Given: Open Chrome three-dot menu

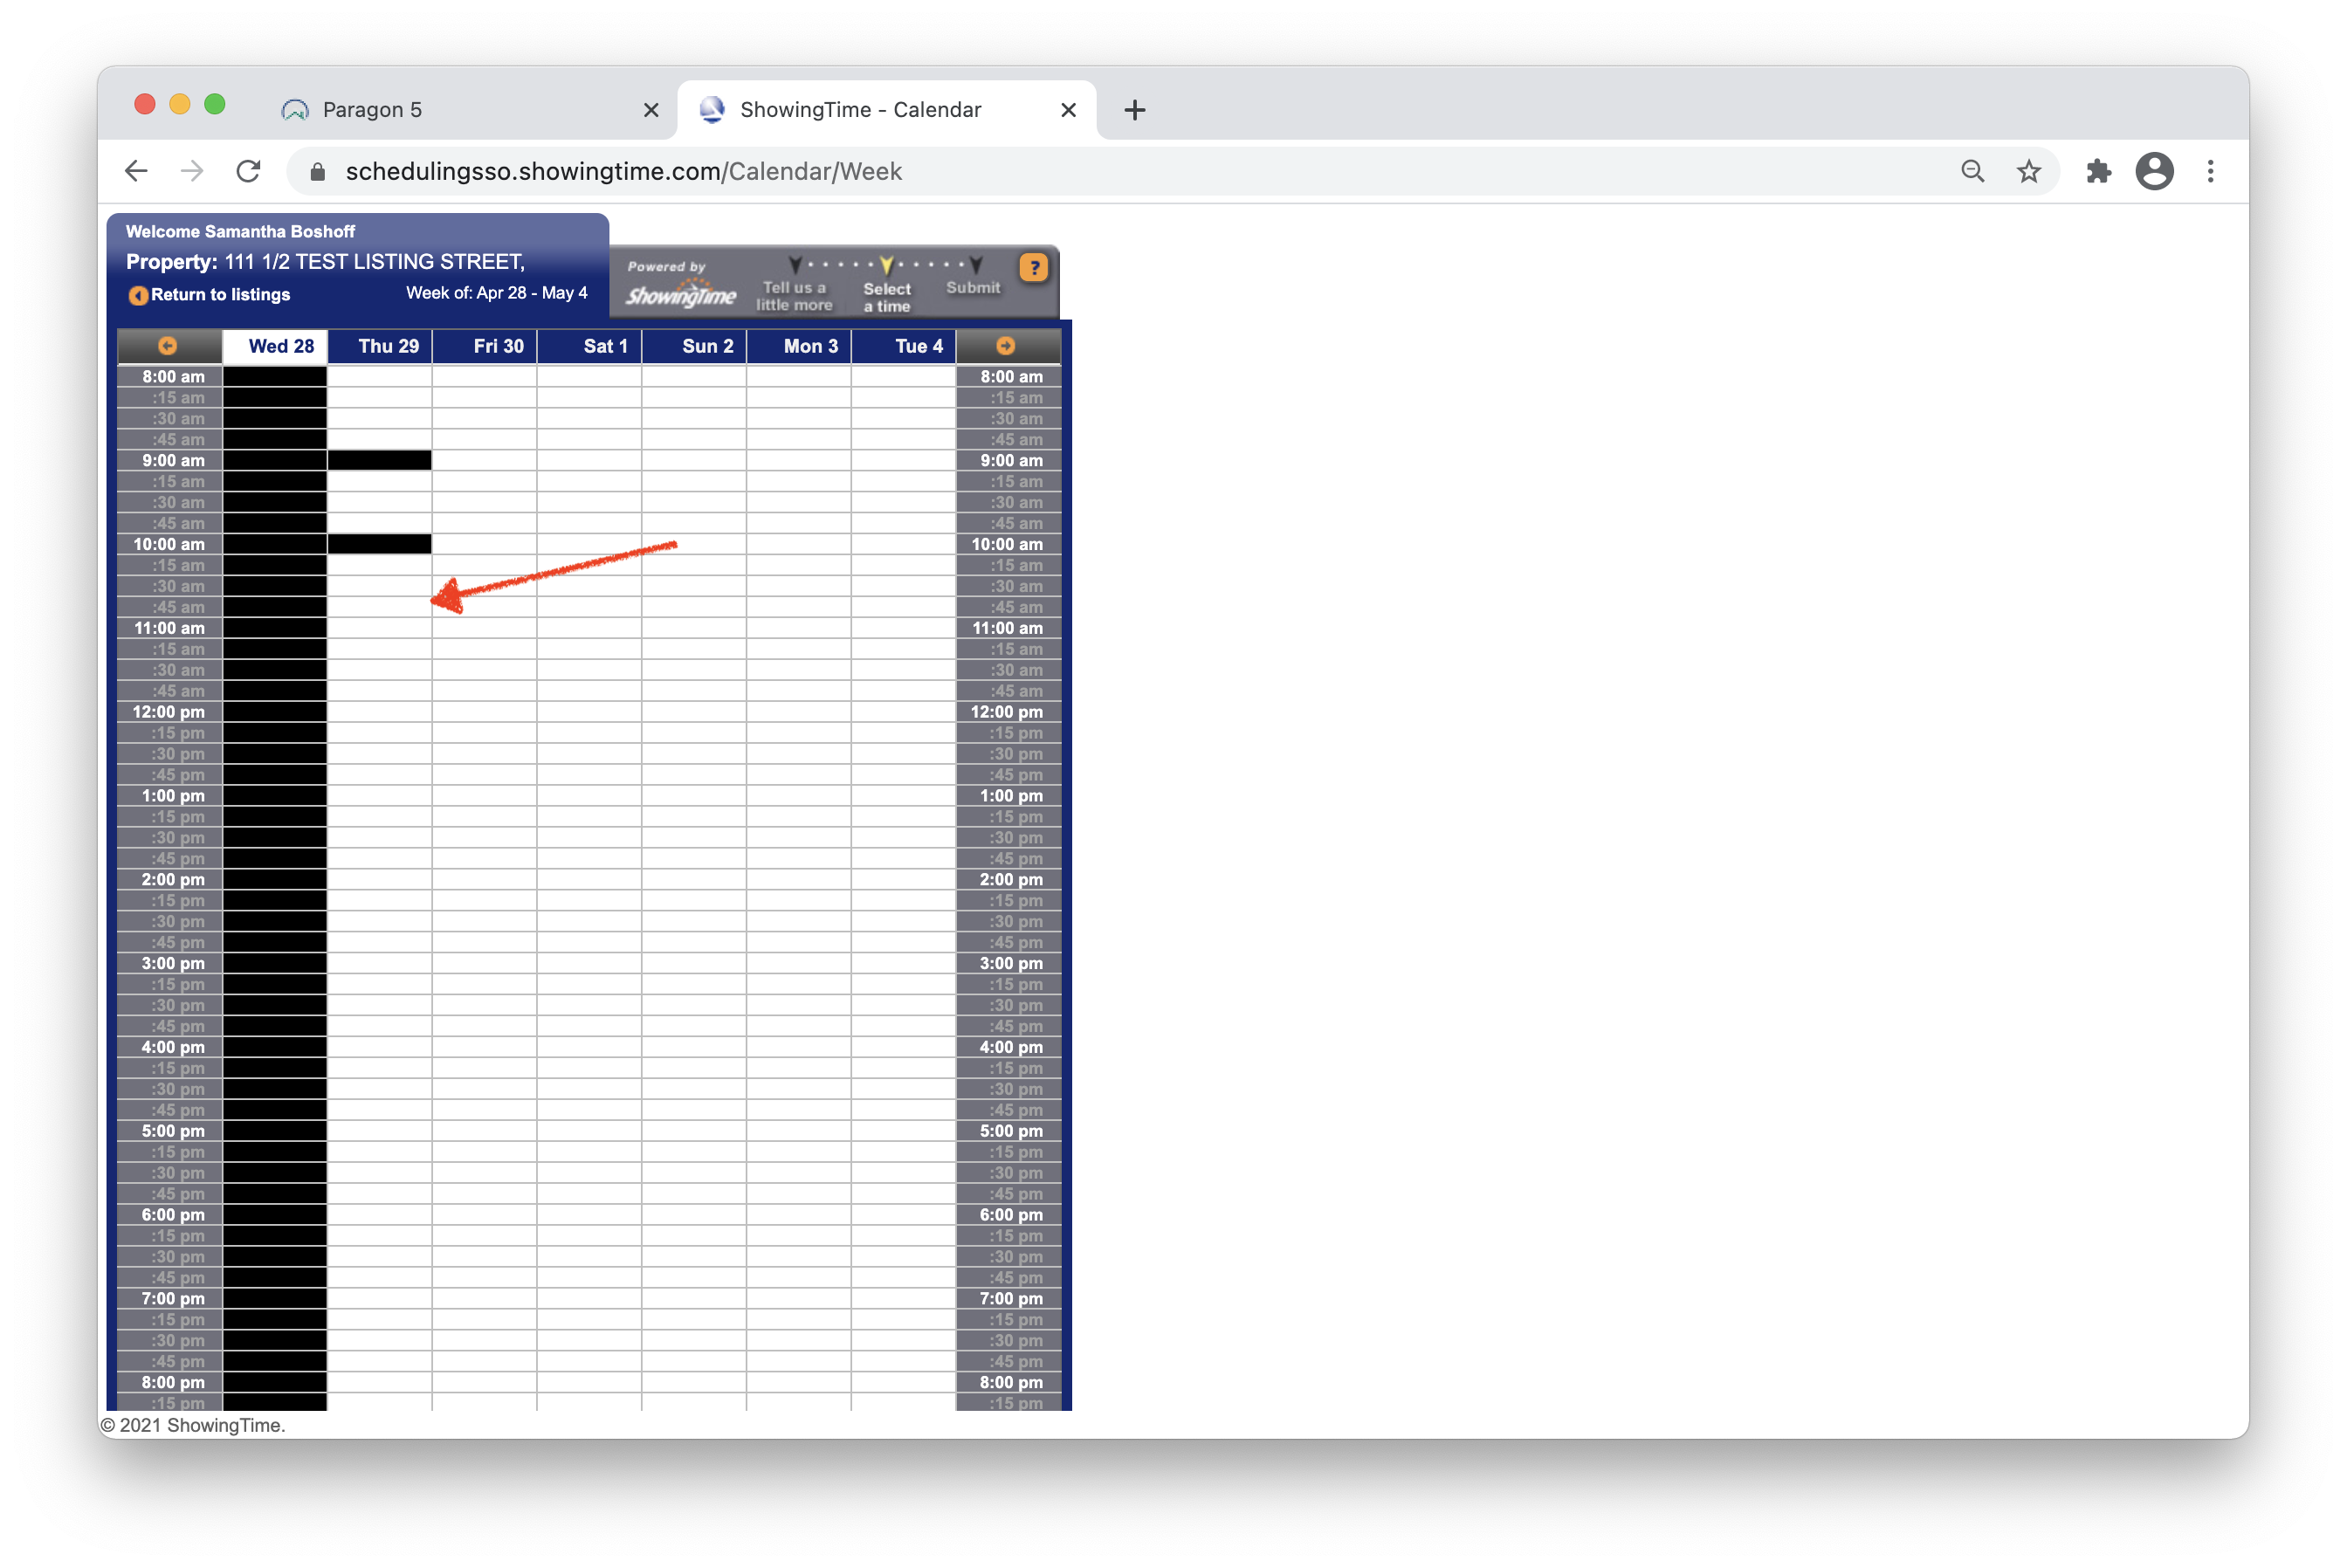Looking at the screenshot, I should coord(2211,171).
